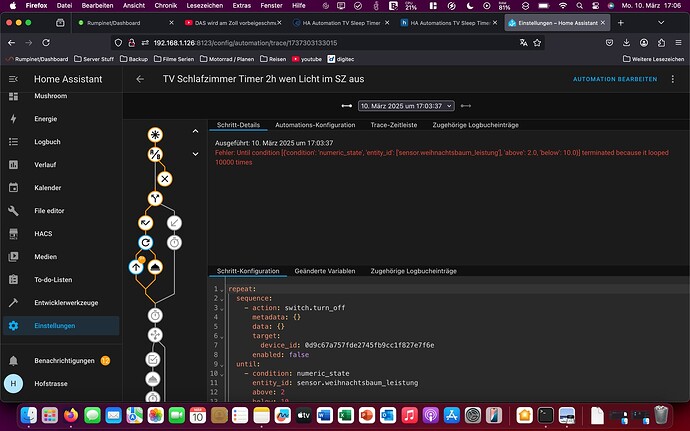Open Firefox downloads panel
The width and height of the screenshot is (690, 431).
coord(626,43)
